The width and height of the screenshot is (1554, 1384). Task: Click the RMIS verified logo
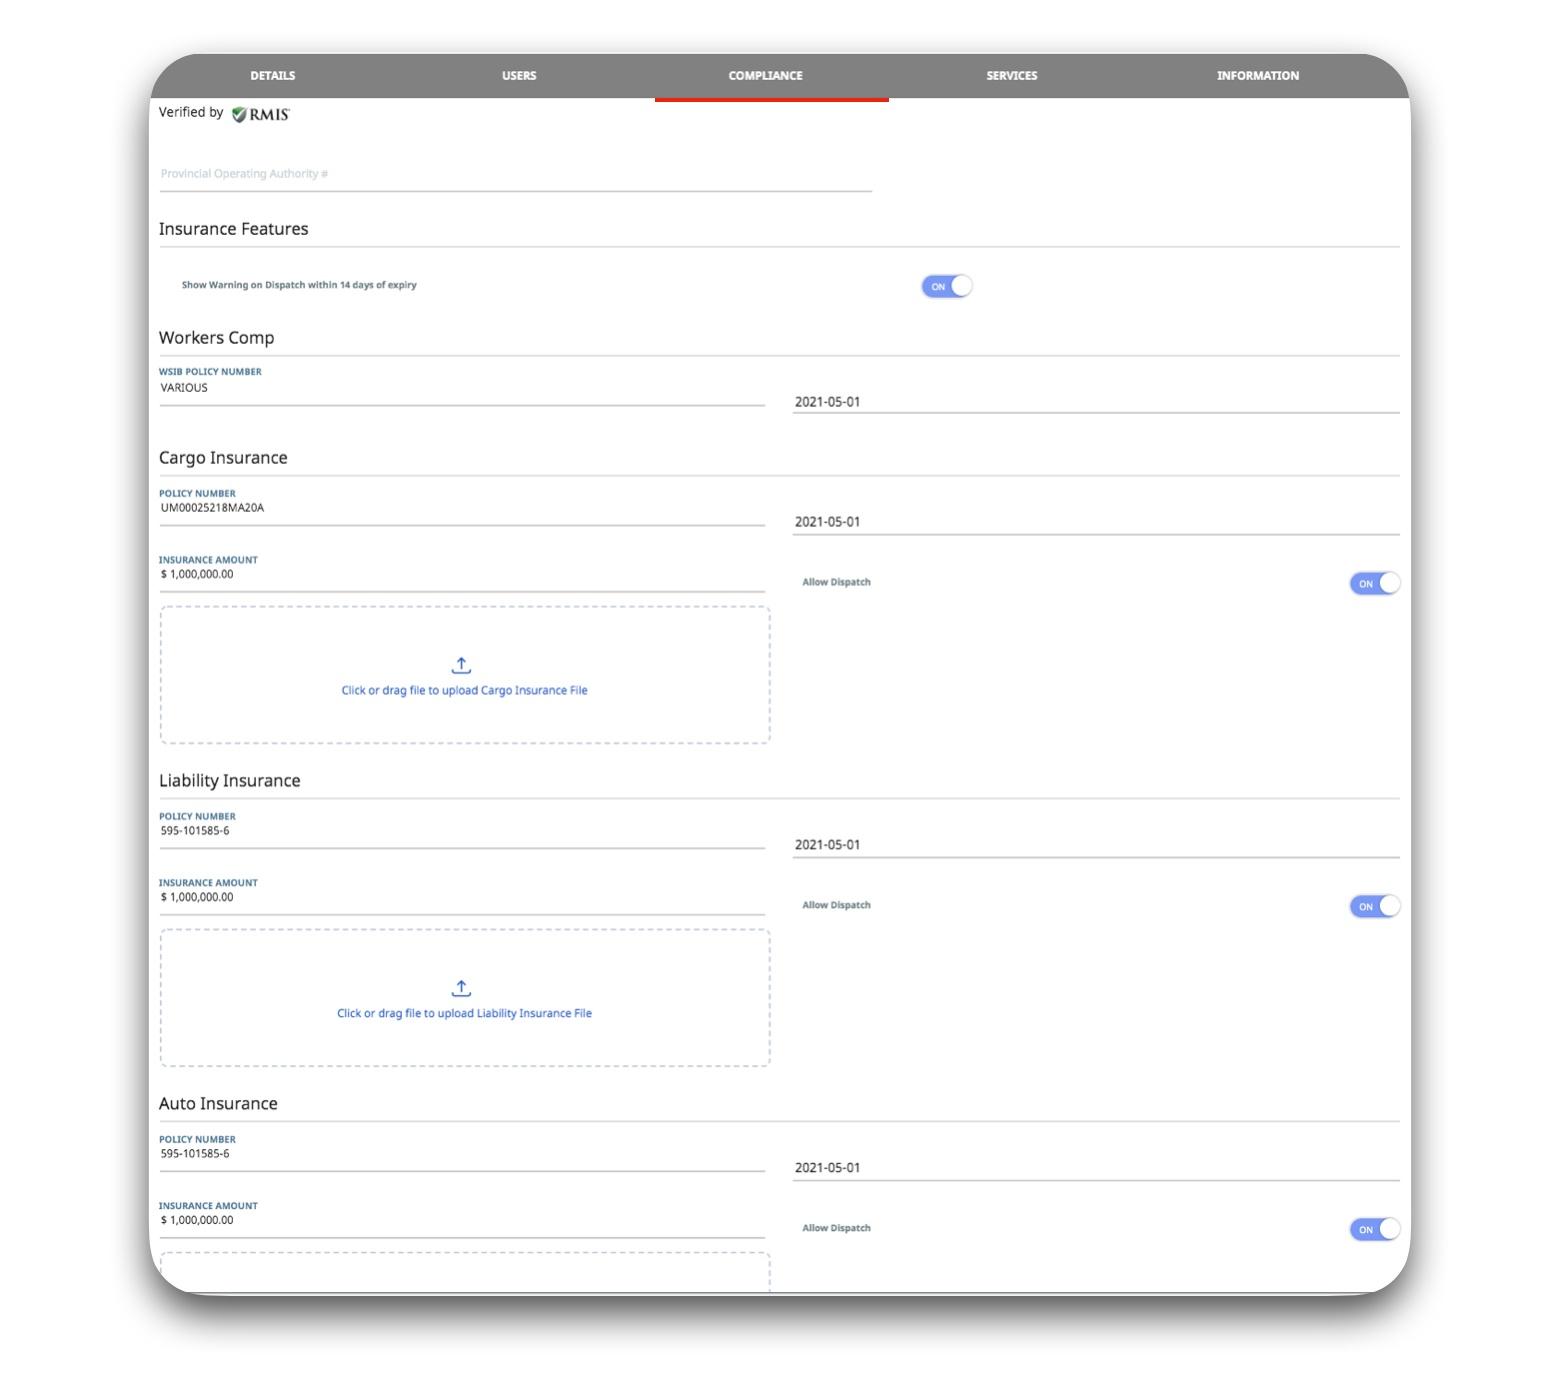point(261,114)
